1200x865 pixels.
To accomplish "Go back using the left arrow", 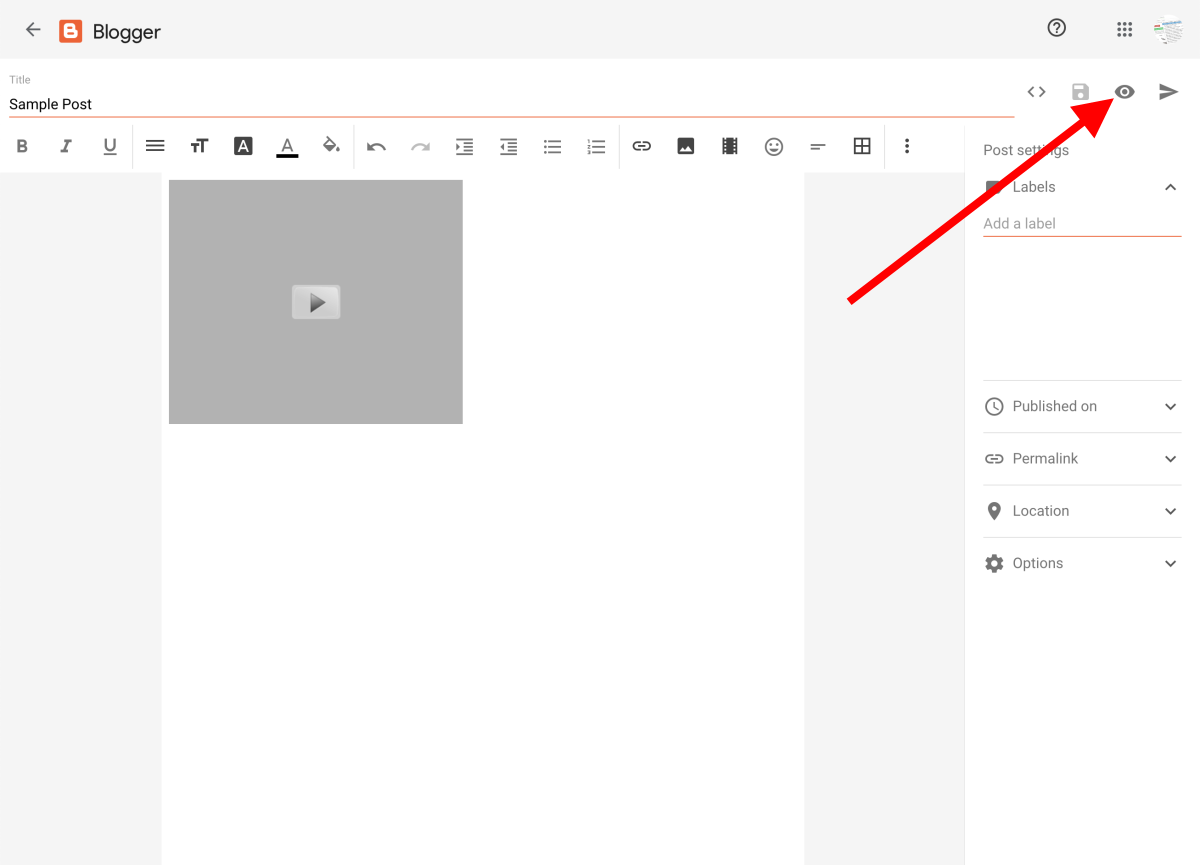I will 33,30.
